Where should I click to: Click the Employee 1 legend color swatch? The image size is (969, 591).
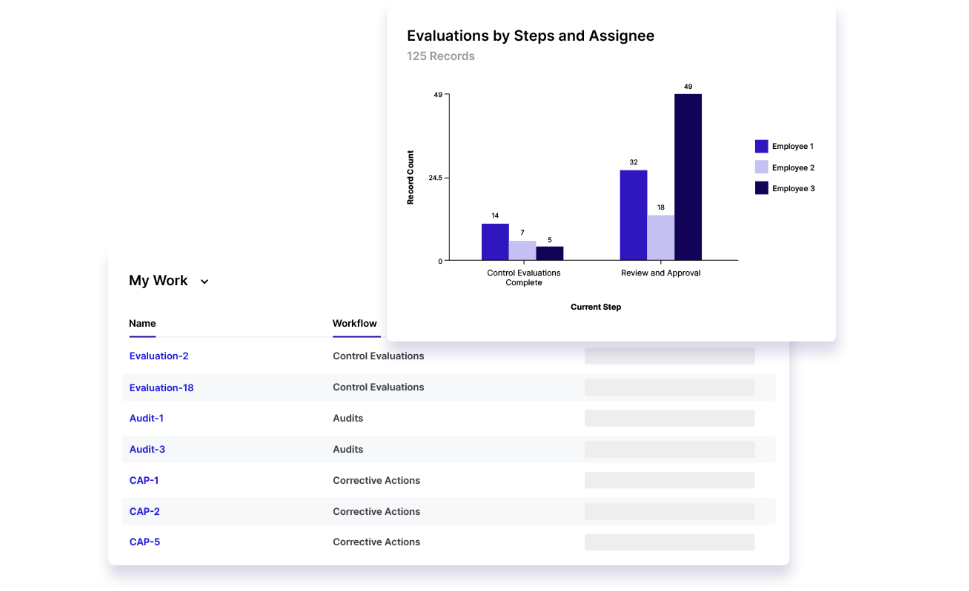pyautogui.click(x=761, y=146)
